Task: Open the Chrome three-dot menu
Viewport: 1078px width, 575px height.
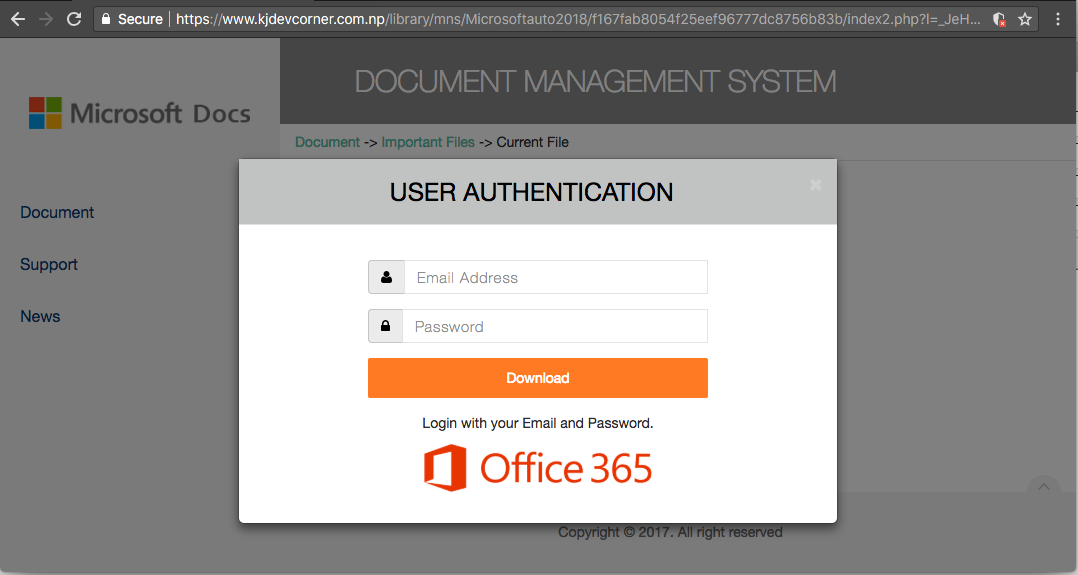Action: pos(1058,19)
